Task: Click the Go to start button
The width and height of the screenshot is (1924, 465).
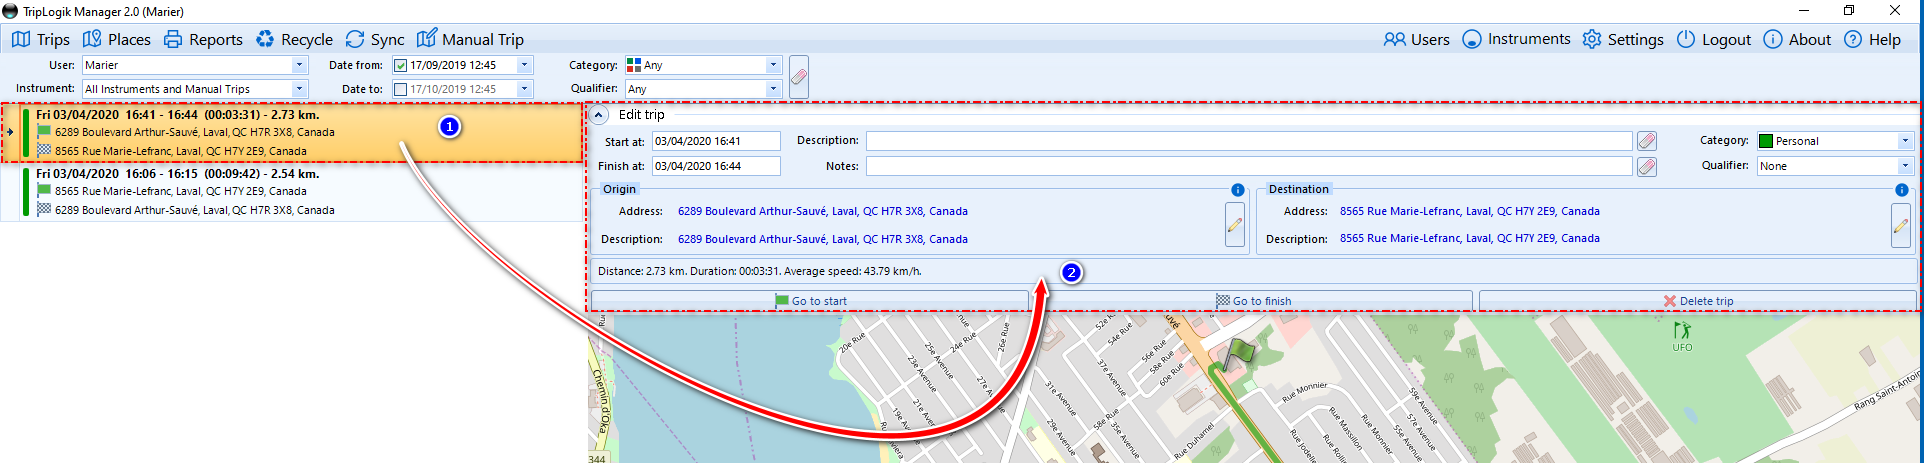Action: click(810, 301)
